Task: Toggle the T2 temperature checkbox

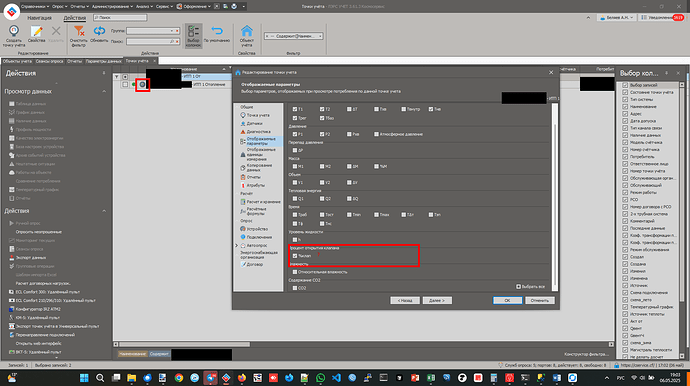Action: [322, 109]
